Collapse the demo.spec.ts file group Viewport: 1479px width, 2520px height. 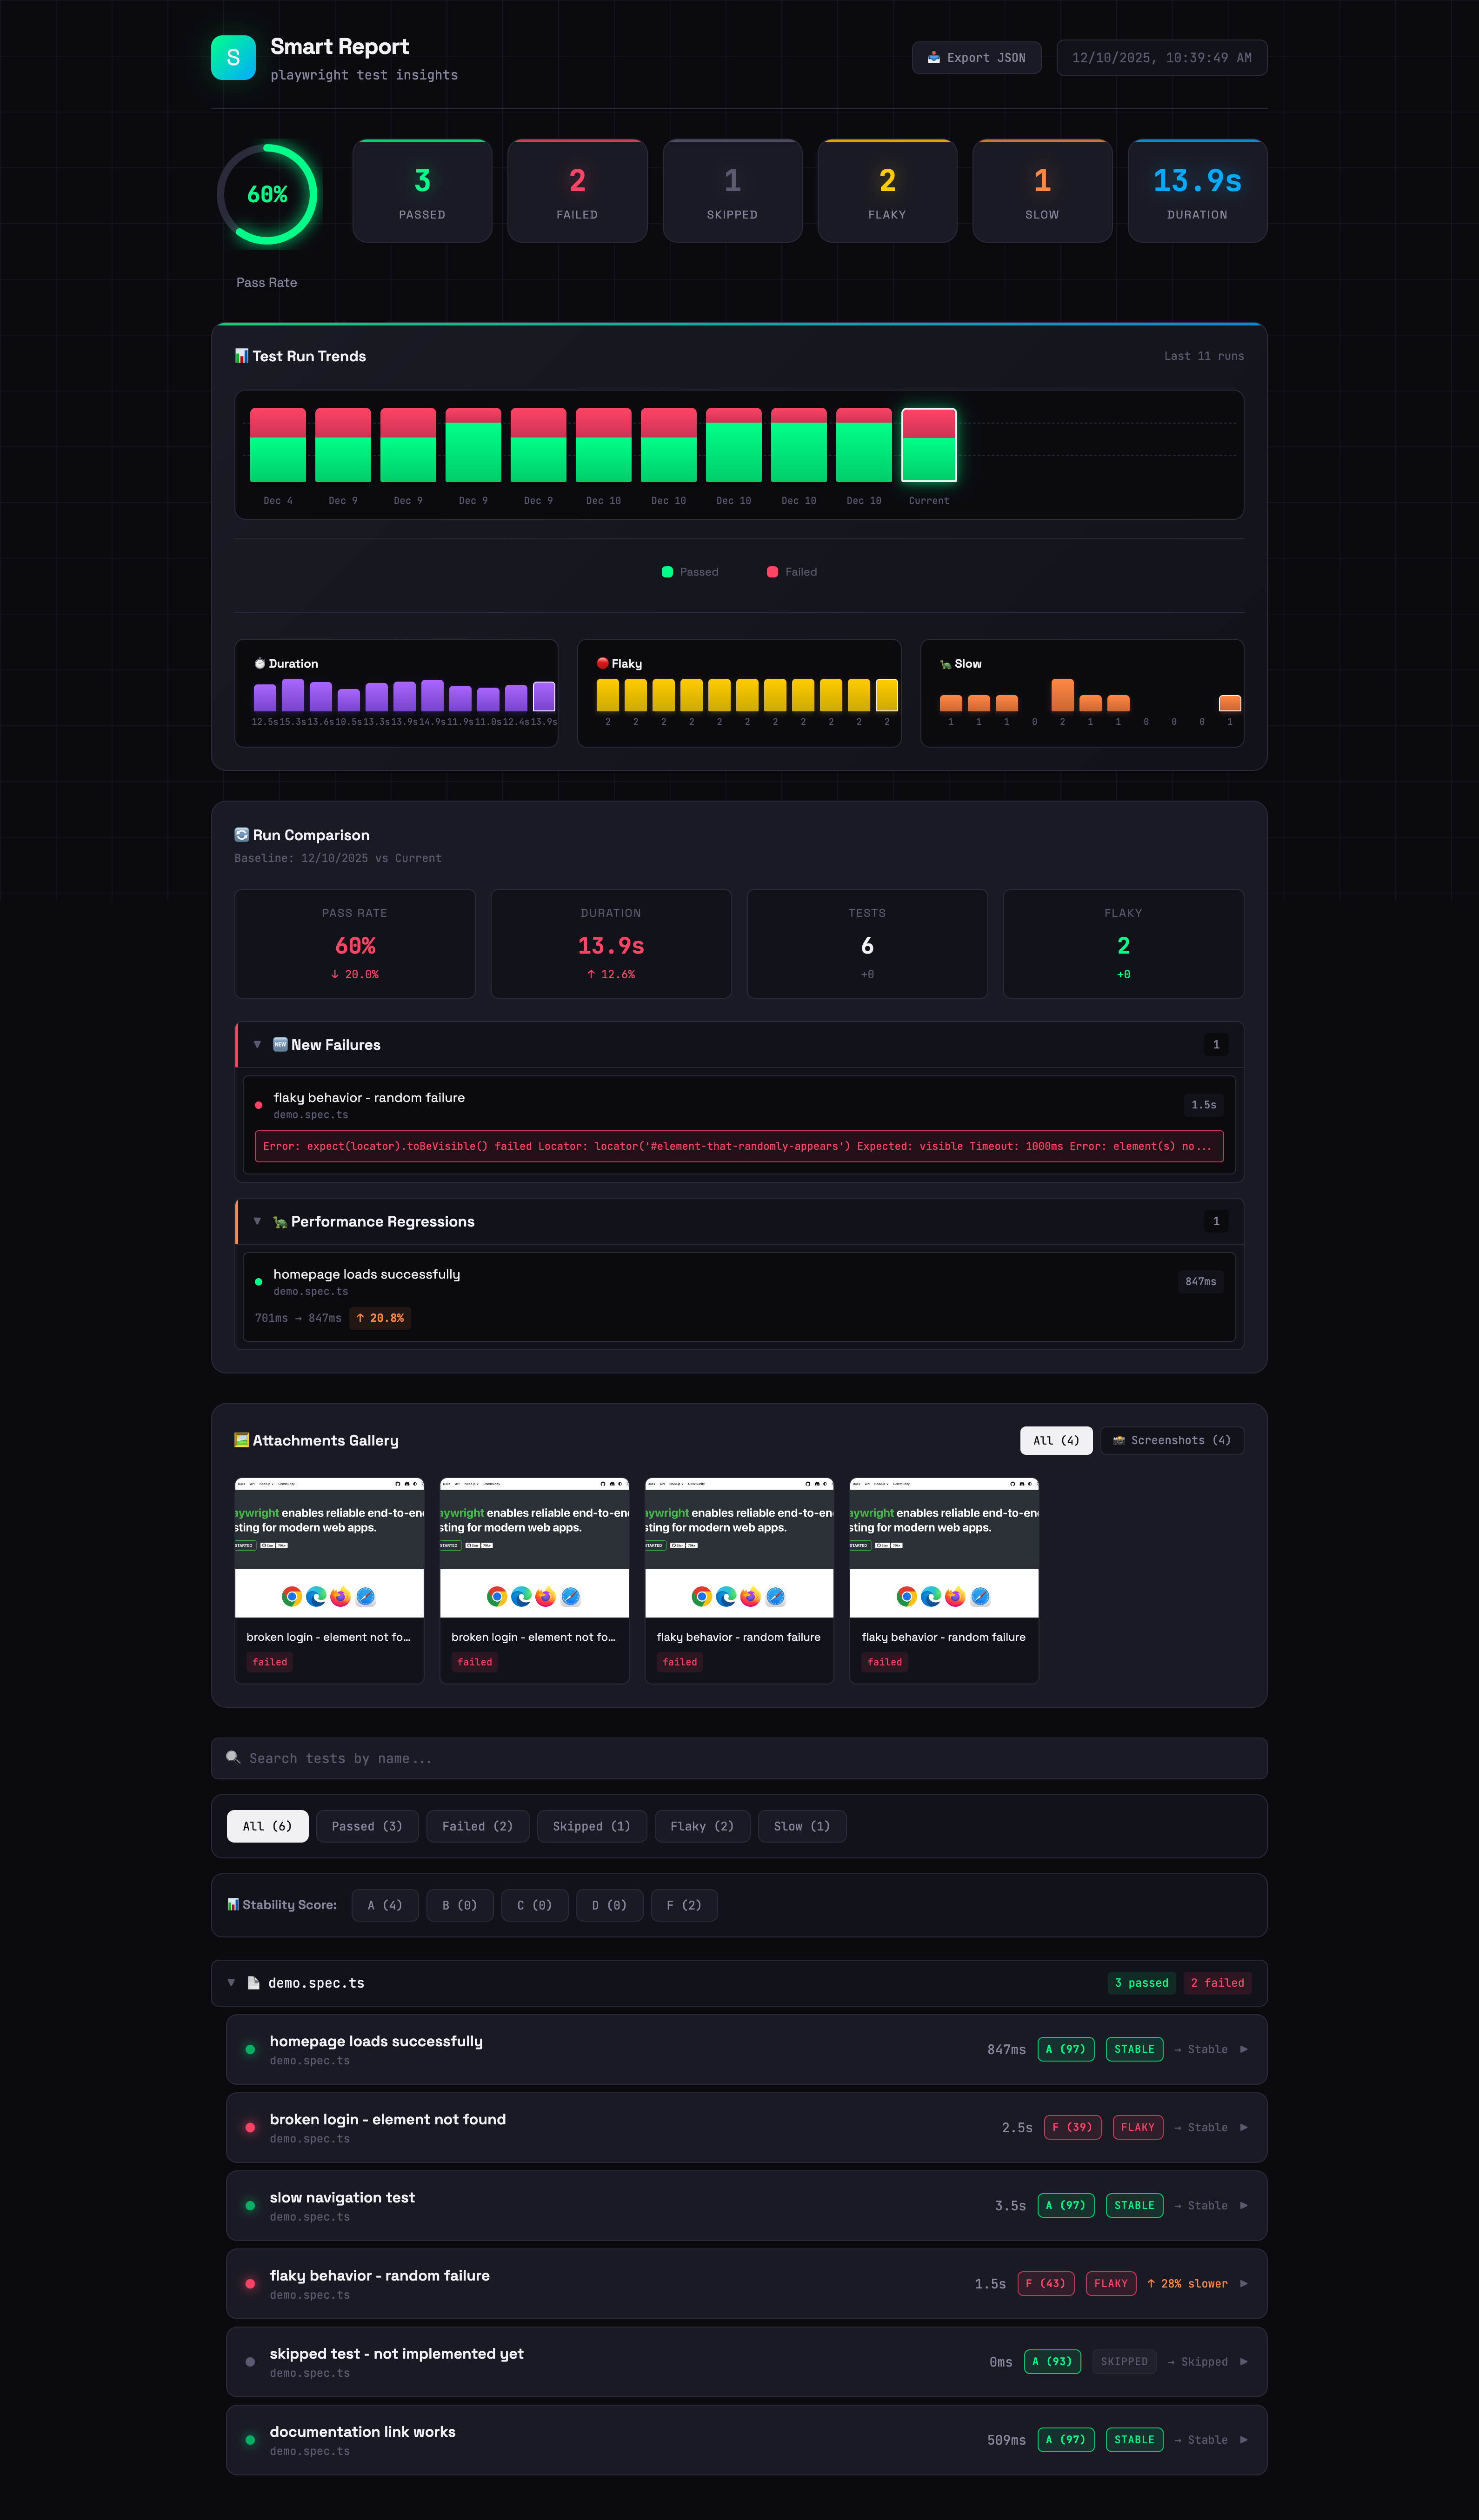[231, 1983]
